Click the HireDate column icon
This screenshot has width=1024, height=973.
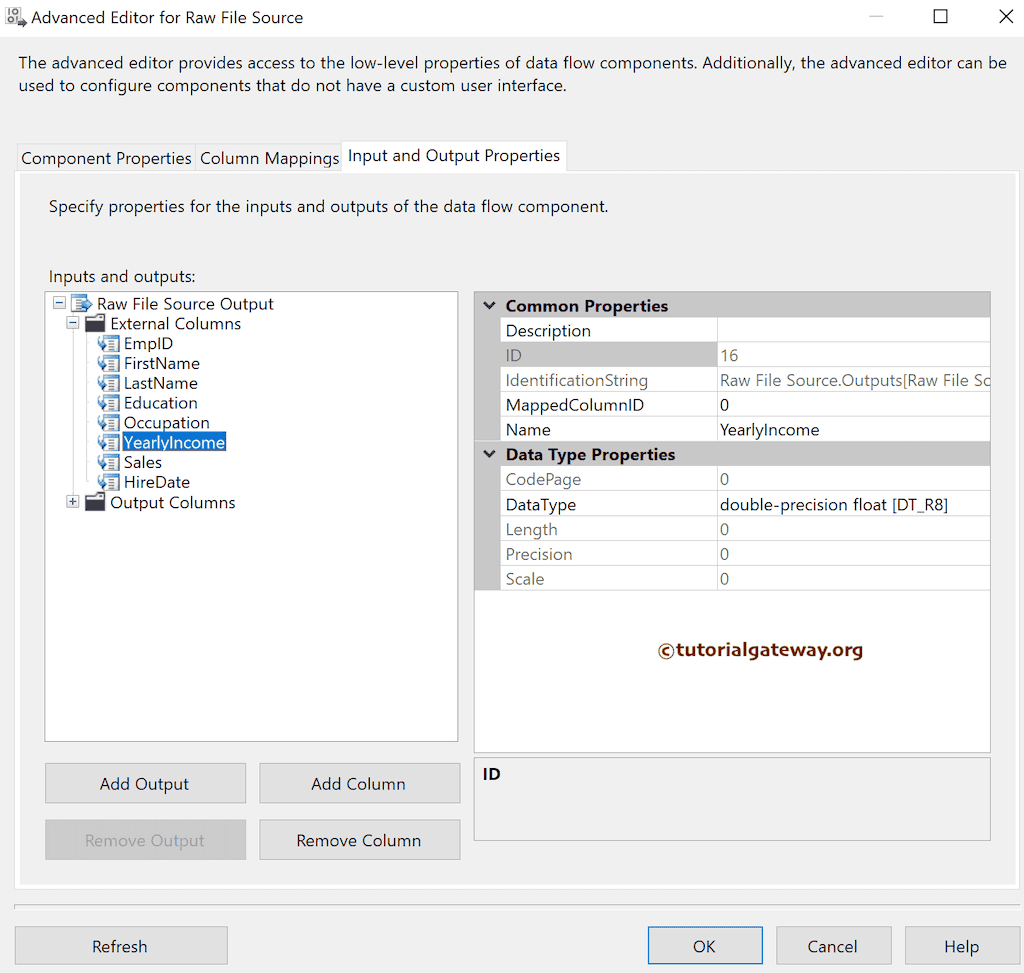[108, 482]
